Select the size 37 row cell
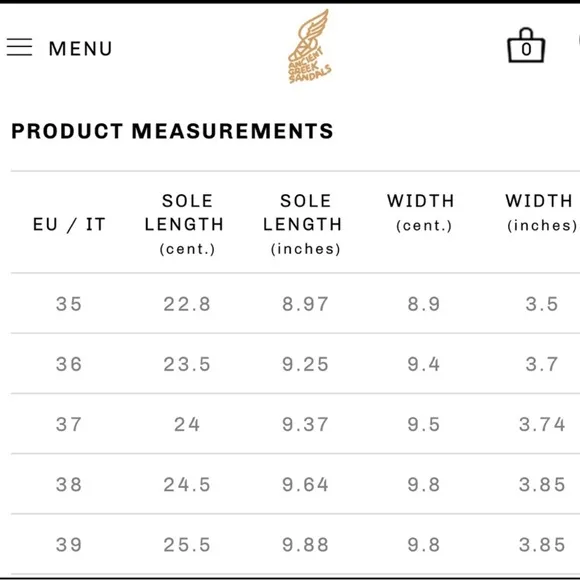 tap(69, 424)
